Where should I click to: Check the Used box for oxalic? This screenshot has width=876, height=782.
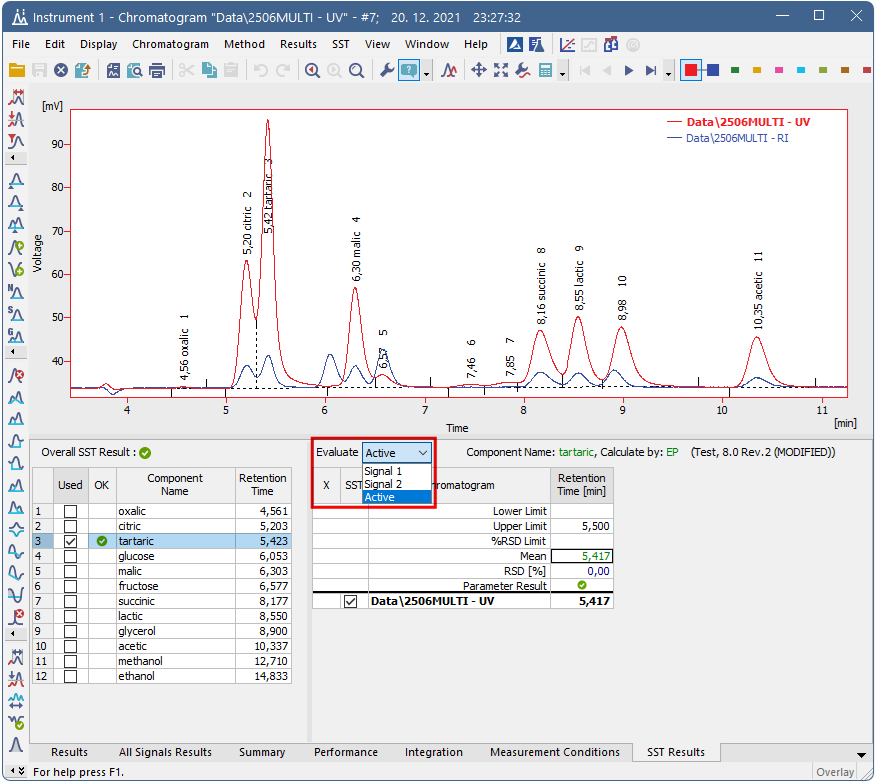coord(70,512)
